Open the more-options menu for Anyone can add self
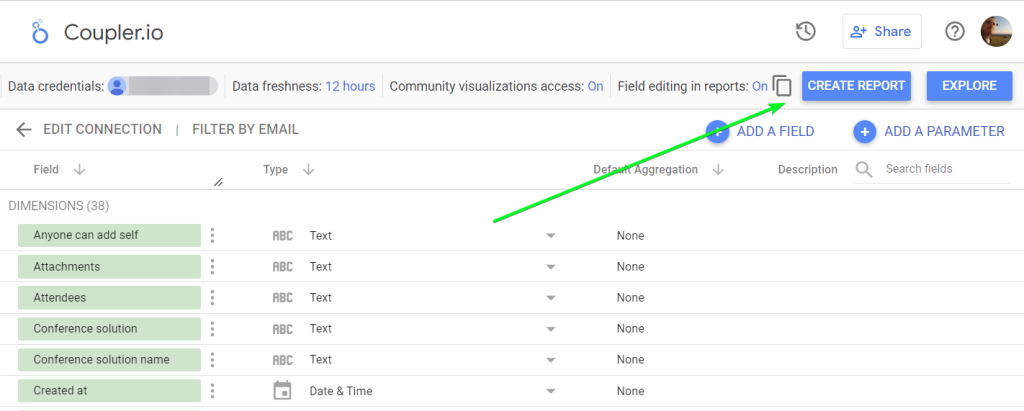Viewport: 1024px width, 411px height. coord(212,235)
